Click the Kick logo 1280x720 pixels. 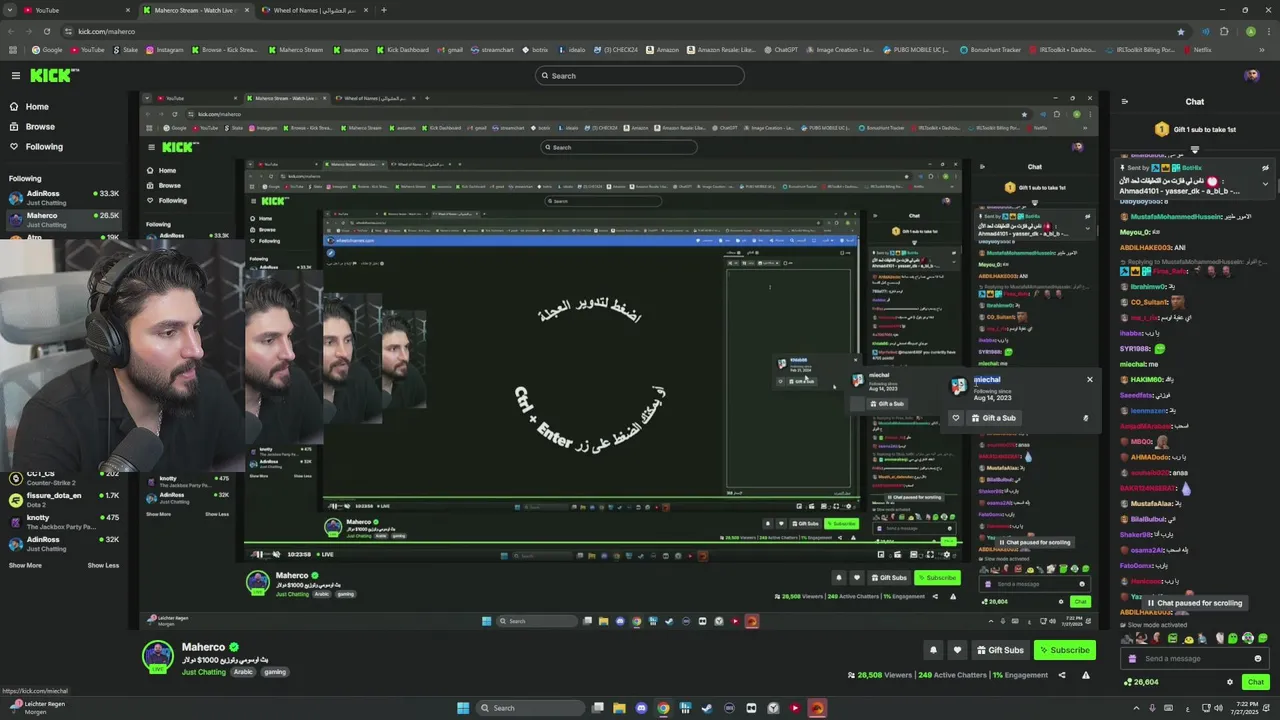(x=54, y=76)
